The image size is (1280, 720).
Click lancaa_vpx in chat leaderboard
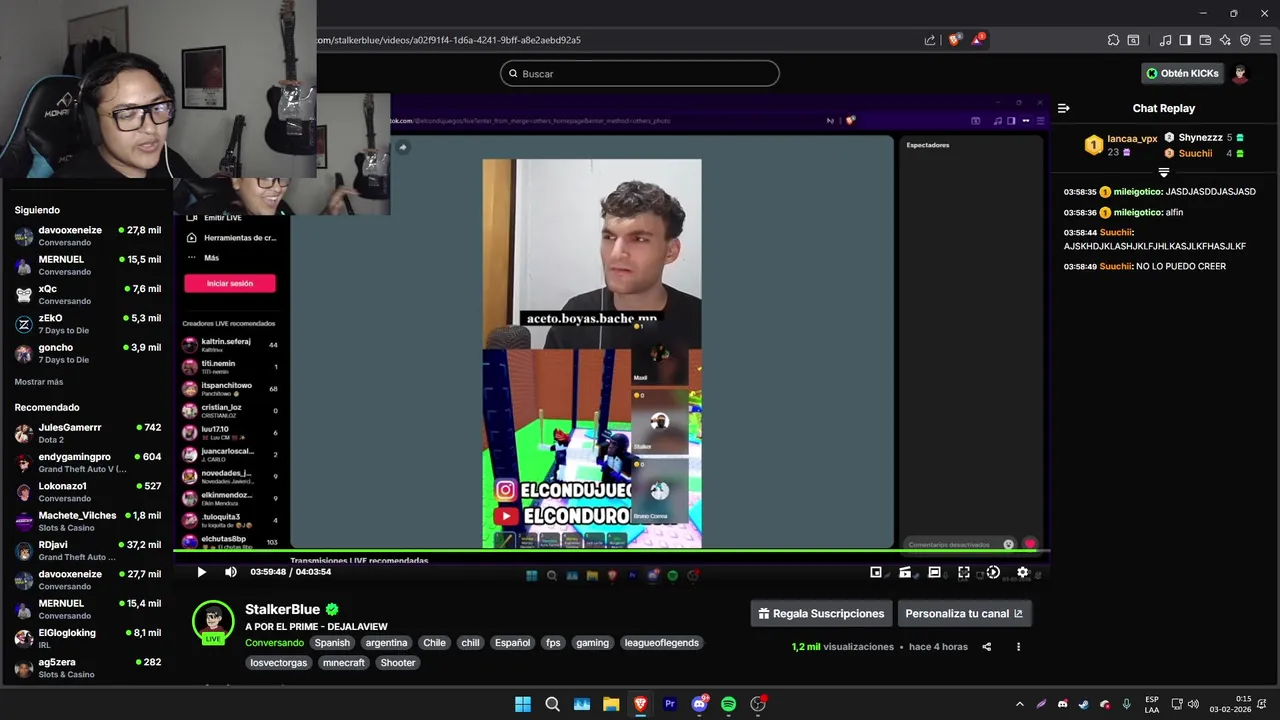1132,139
